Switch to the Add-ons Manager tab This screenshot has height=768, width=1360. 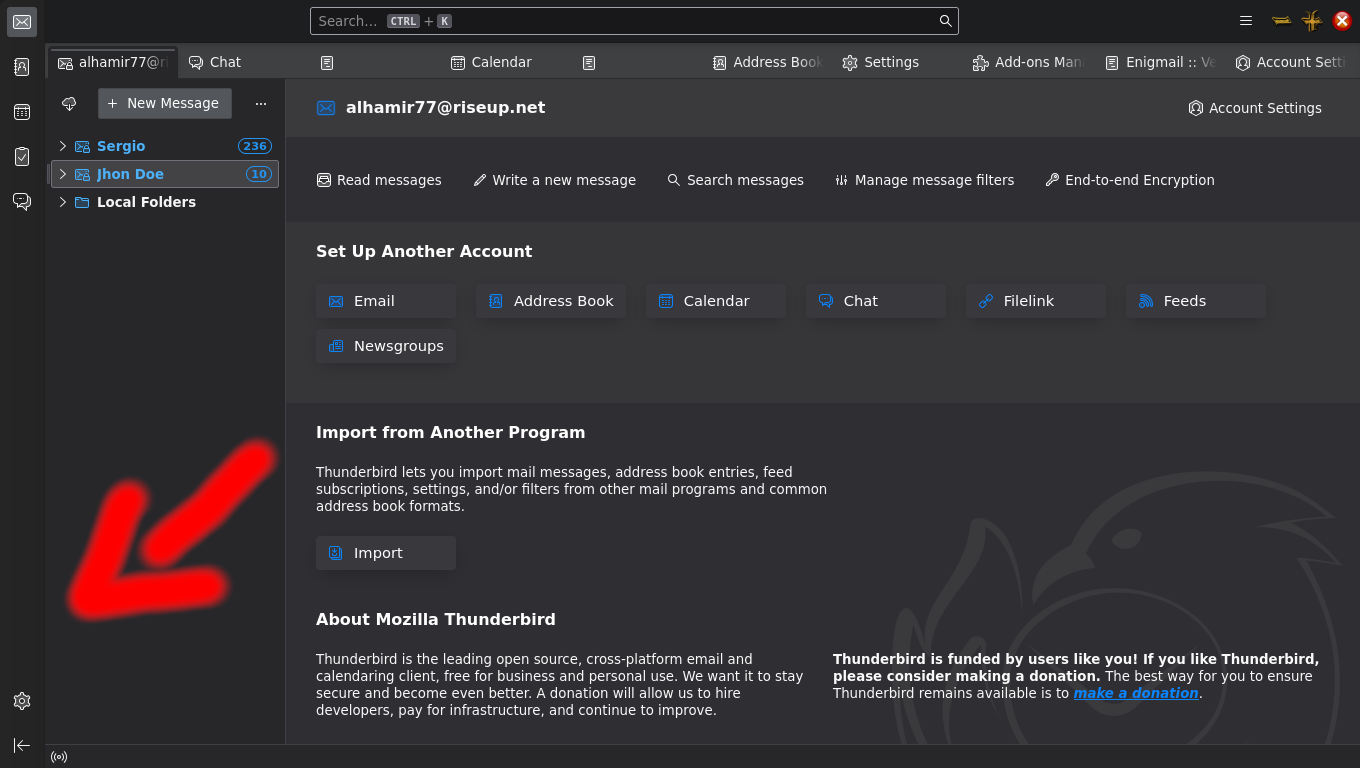click(x=1028, y=62)
